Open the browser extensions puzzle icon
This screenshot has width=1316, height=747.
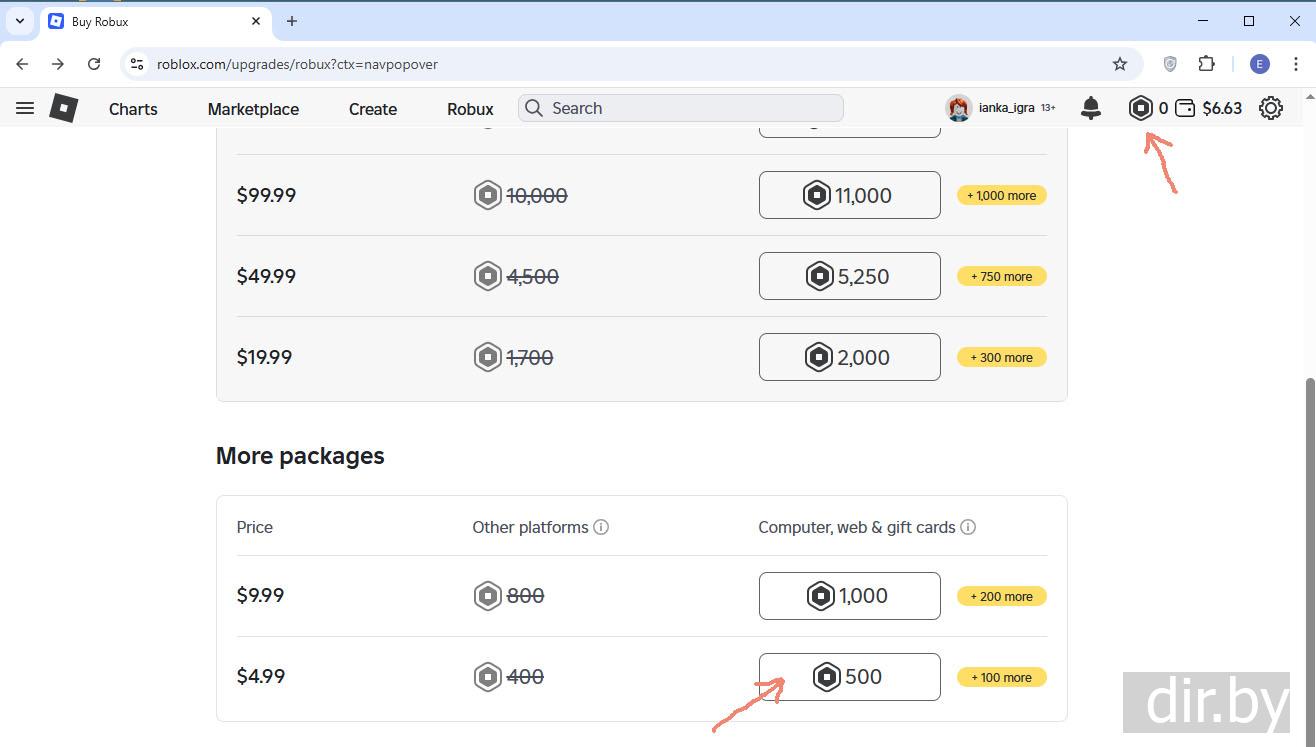pos(1207,64)
